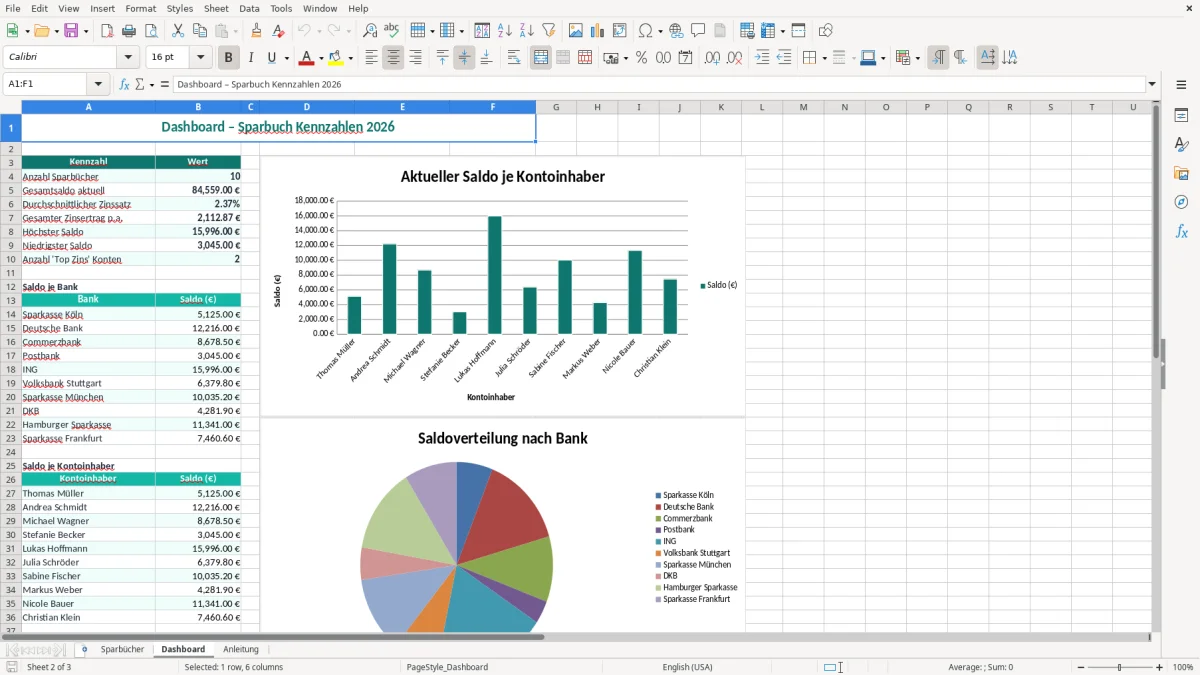This screenshot has width=1200, height=675.
Task: Click Increase Indent icon
Action: click(x=762, y=58)
